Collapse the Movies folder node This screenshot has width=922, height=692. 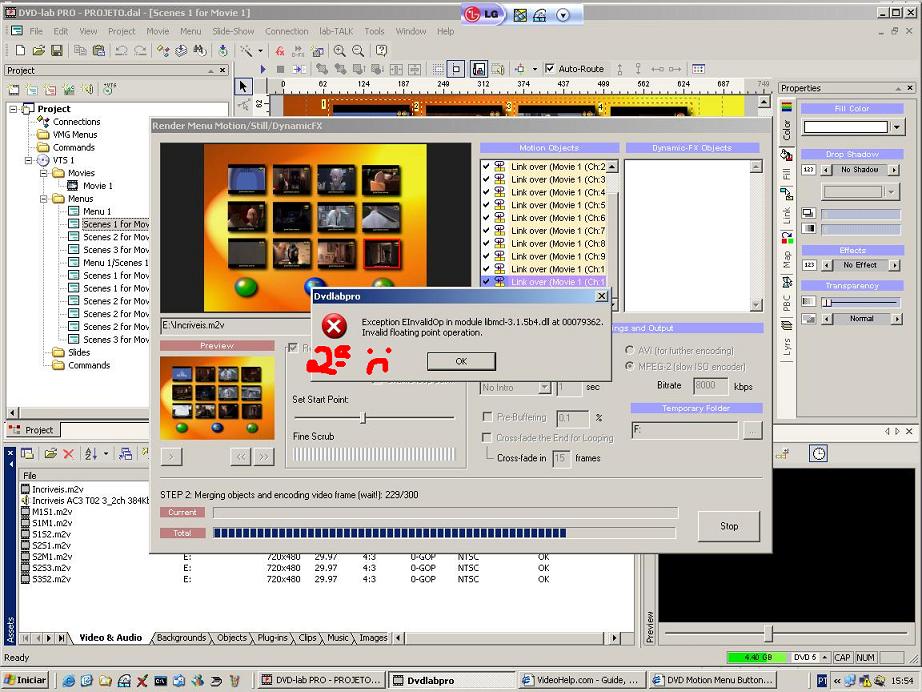44,173
